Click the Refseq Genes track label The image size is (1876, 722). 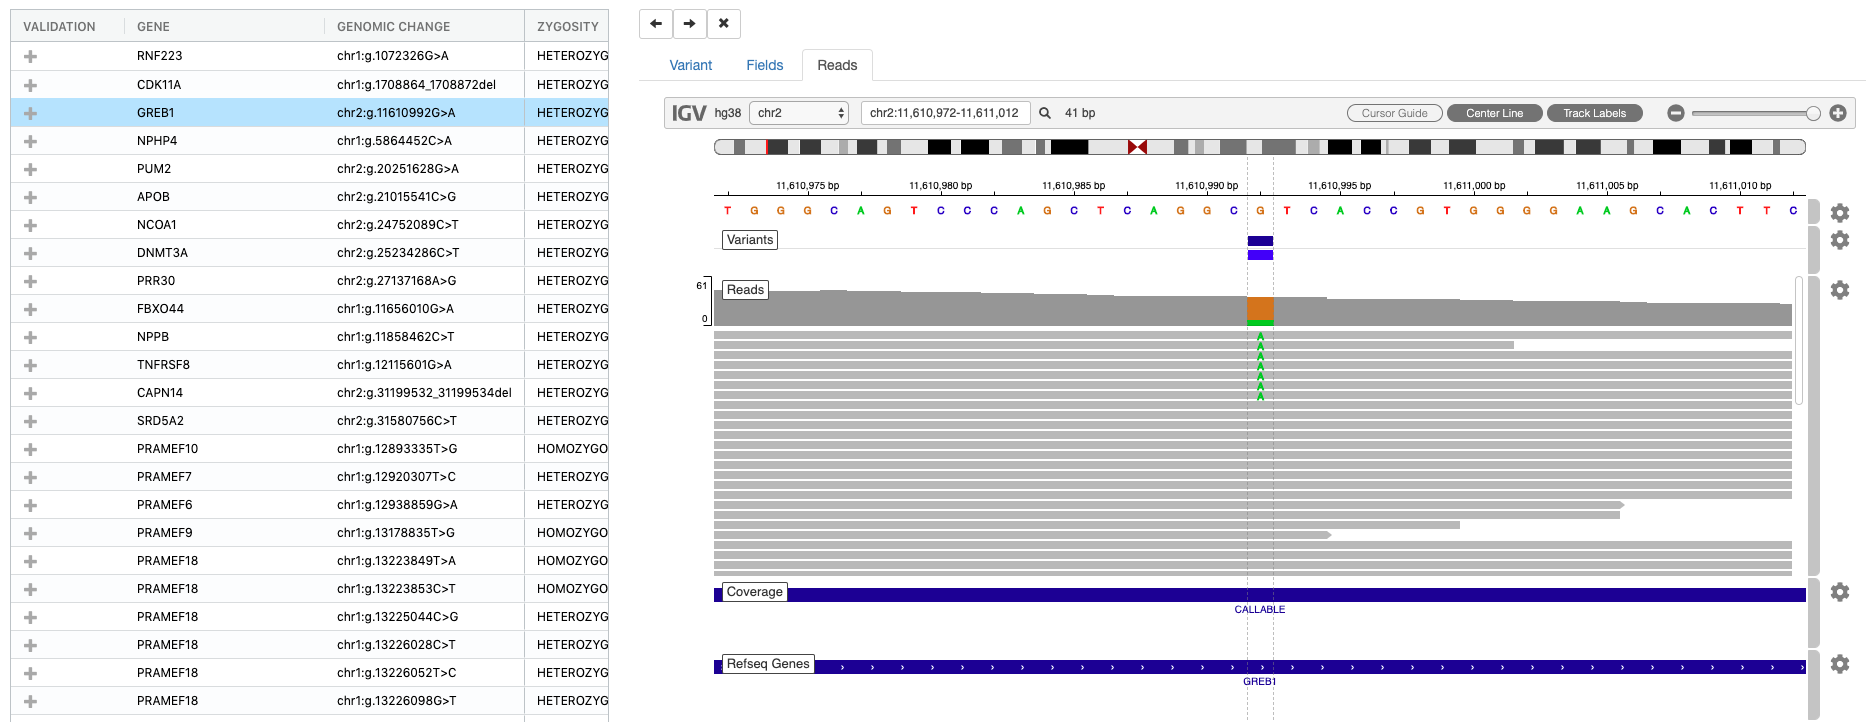(768, 664)
